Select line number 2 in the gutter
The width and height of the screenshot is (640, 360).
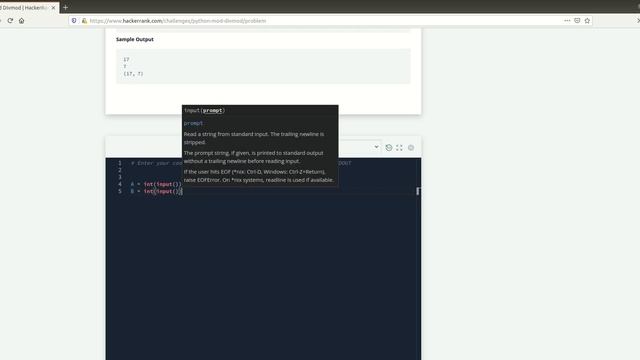[x=120, y=170]
